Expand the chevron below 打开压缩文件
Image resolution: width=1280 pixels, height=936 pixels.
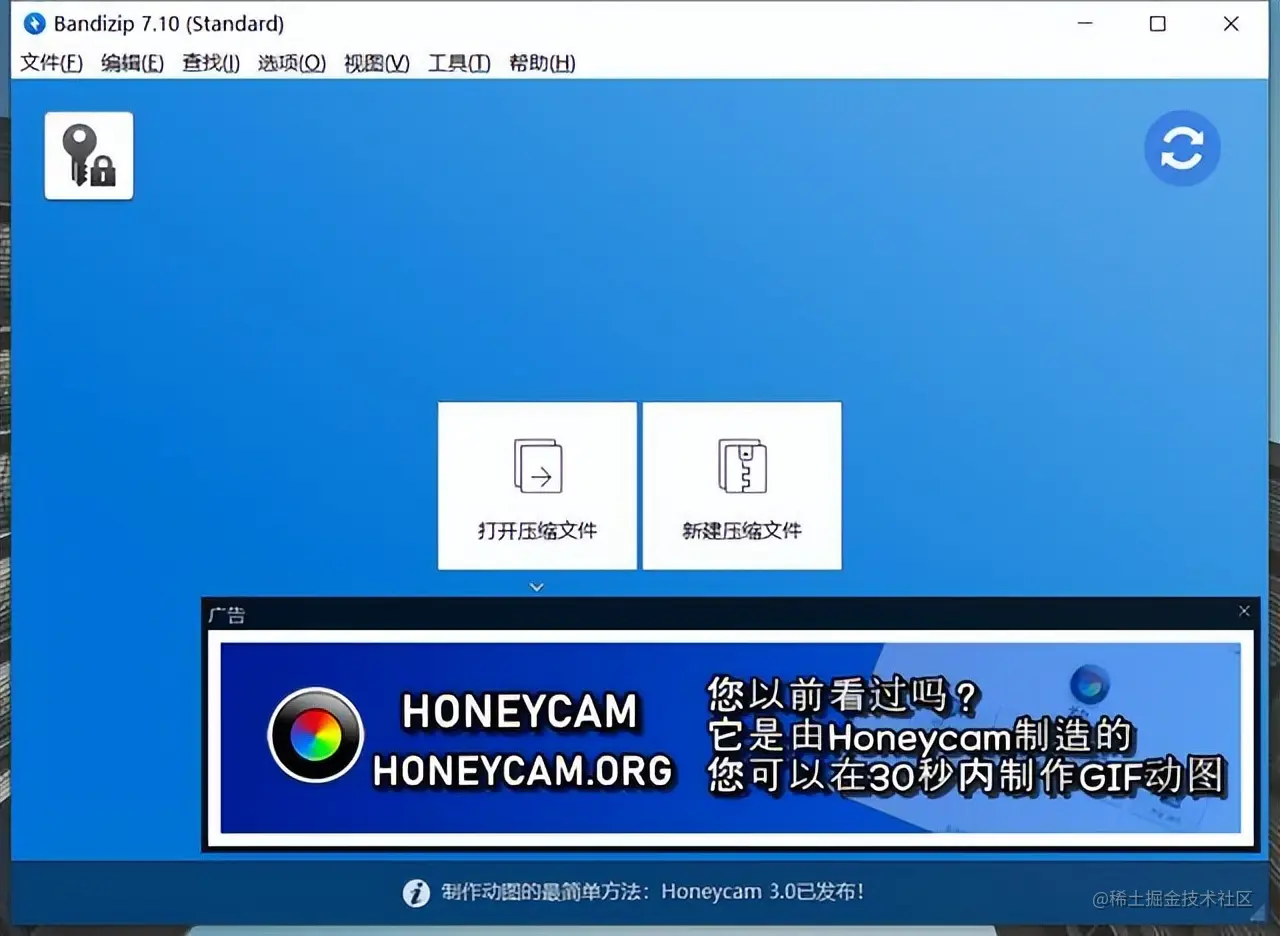click(537, 587)
